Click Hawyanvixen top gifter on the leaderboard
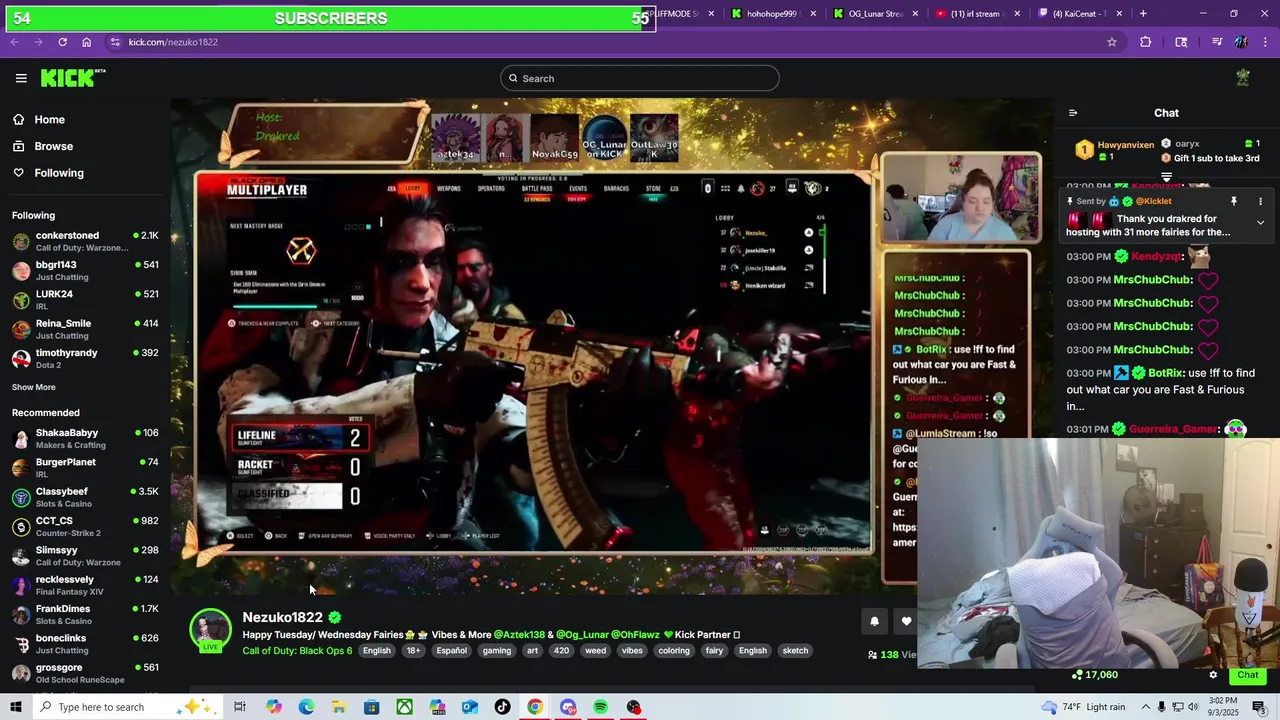 [1125, 145]
